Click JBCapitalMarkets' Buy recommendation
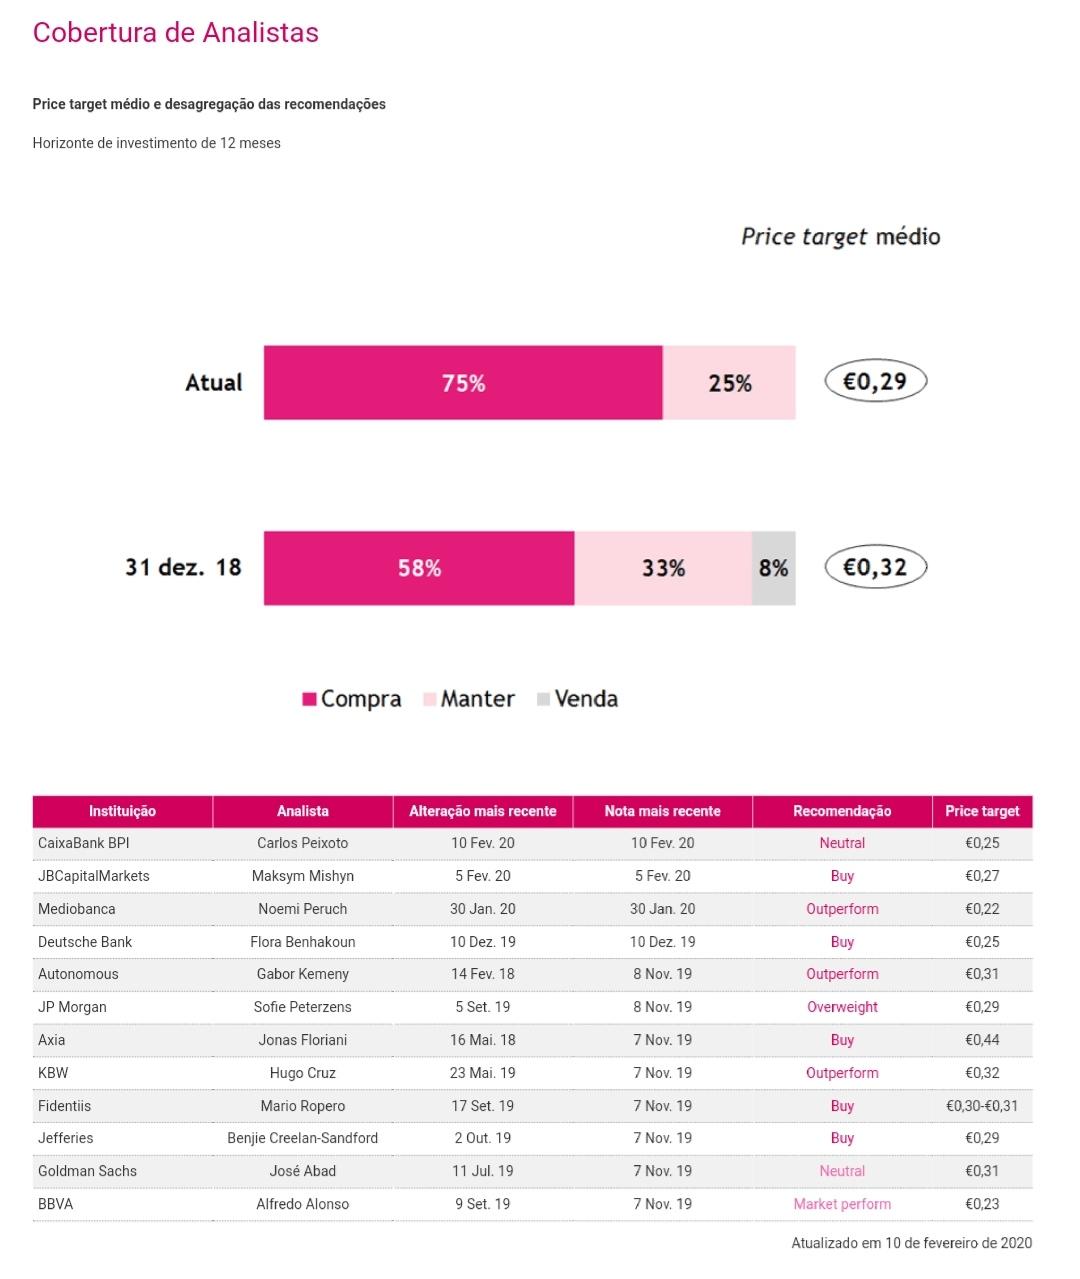The width and height of the screenshot is (1080, 1279). (842, 876)
